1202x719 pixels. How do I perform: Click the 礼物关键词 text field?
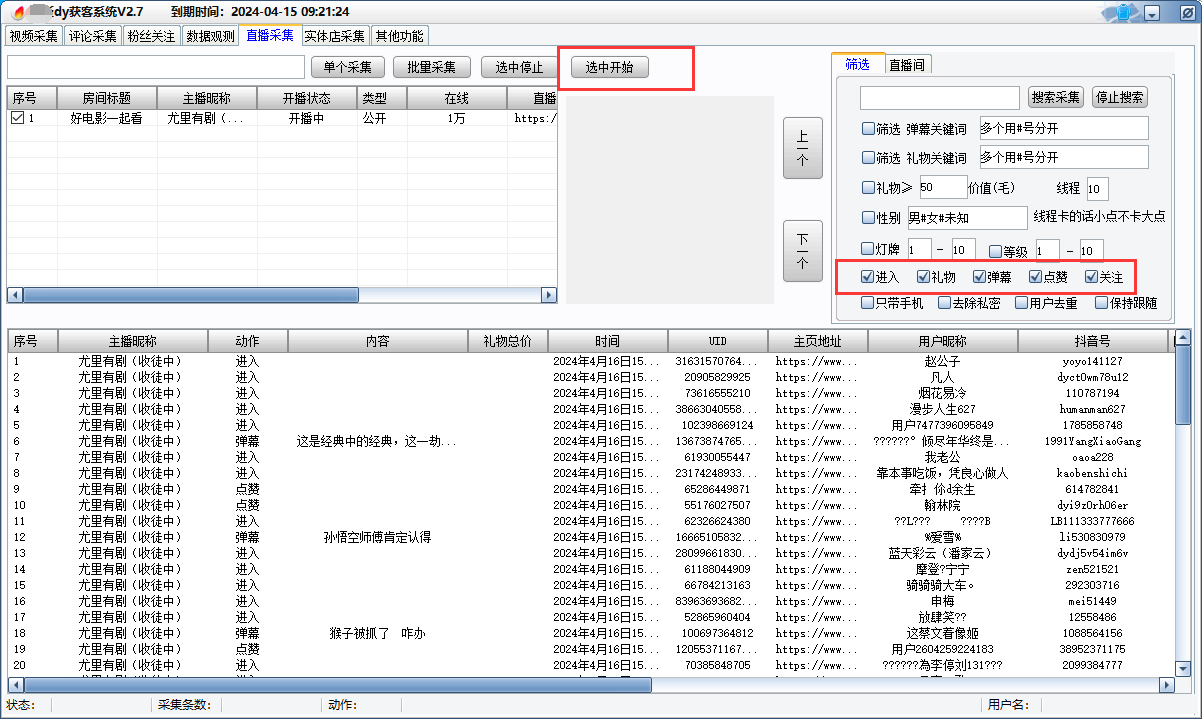tap(1063, 157)
